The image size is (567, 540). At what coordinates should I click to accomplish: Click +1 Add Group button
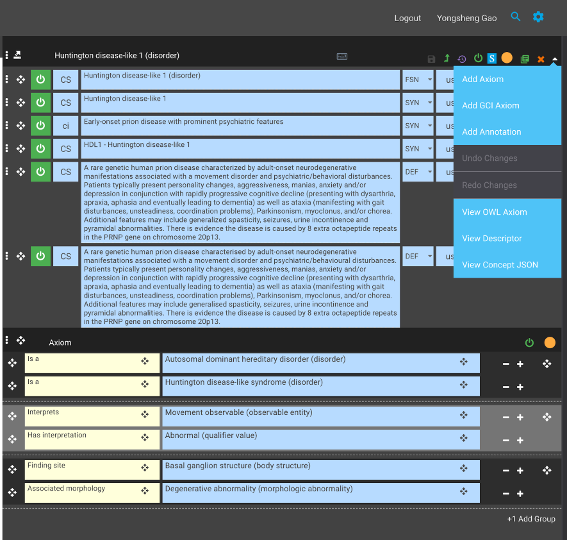[x=531, y=519]
